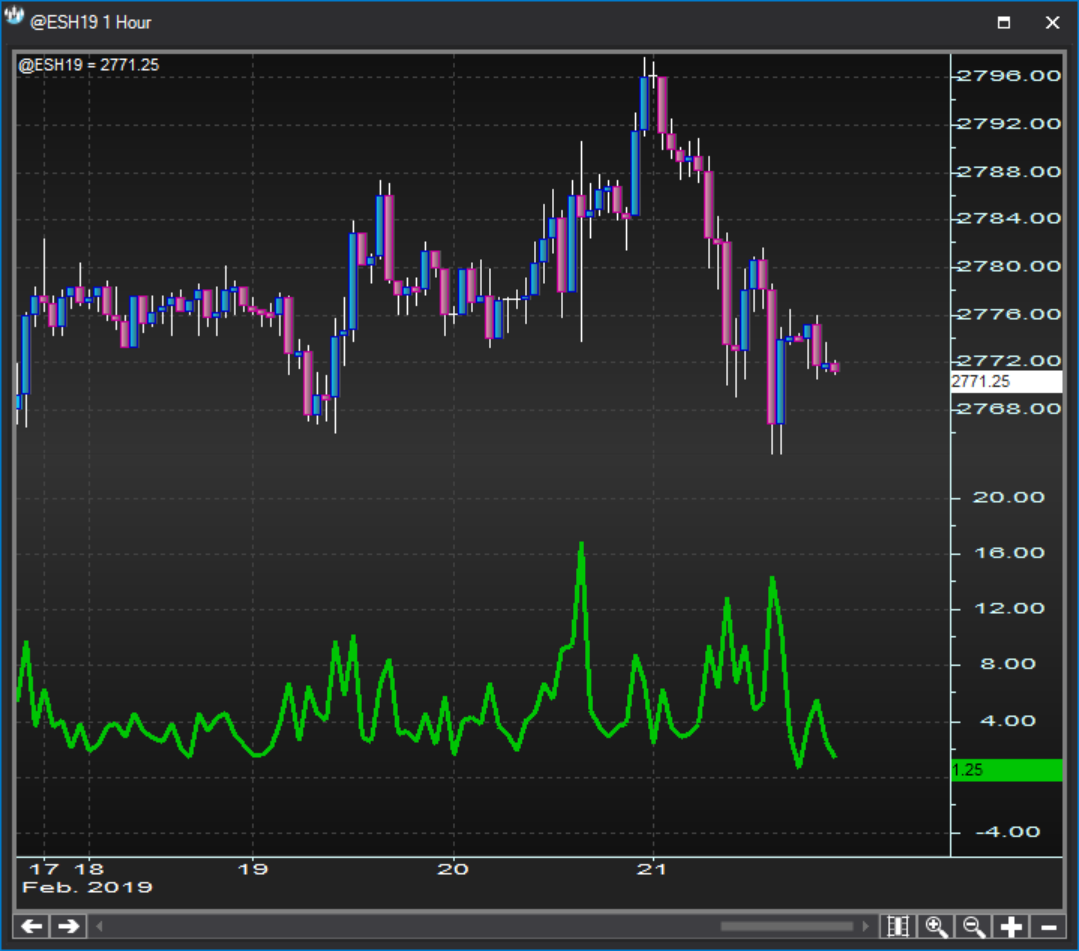Click the date label 20 on the time axis
This screenshot has height=951, width=1079.
coord(453,869)
